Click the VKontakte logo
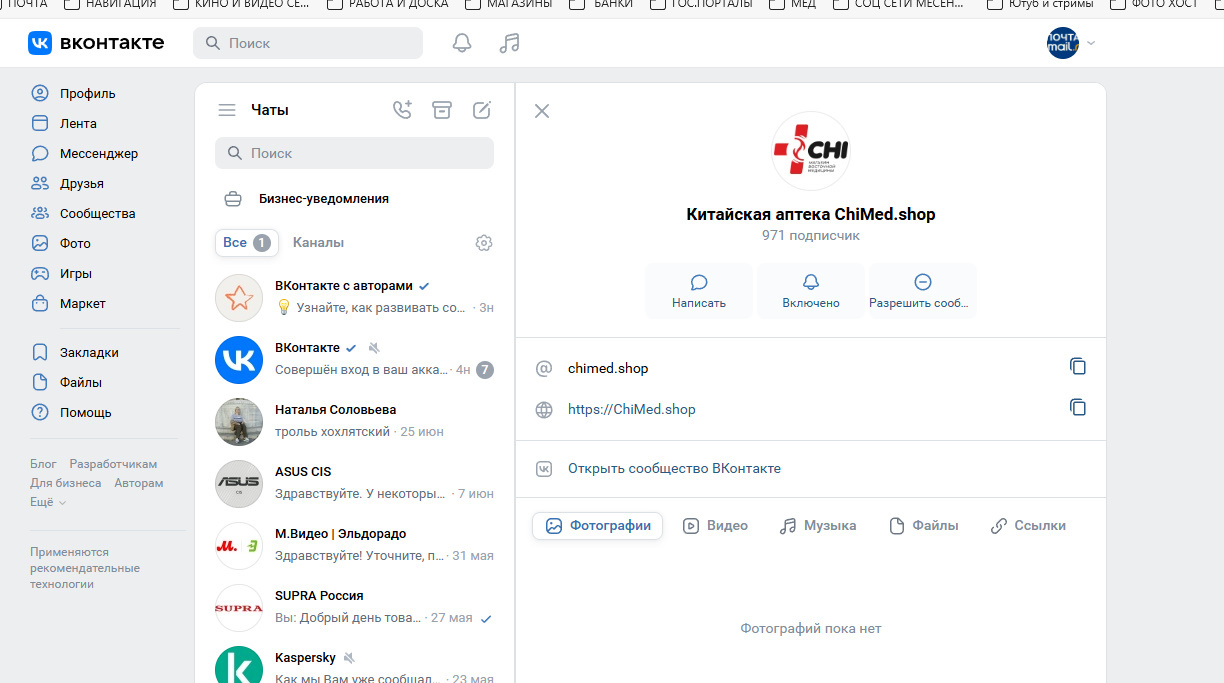 point(96,43)
